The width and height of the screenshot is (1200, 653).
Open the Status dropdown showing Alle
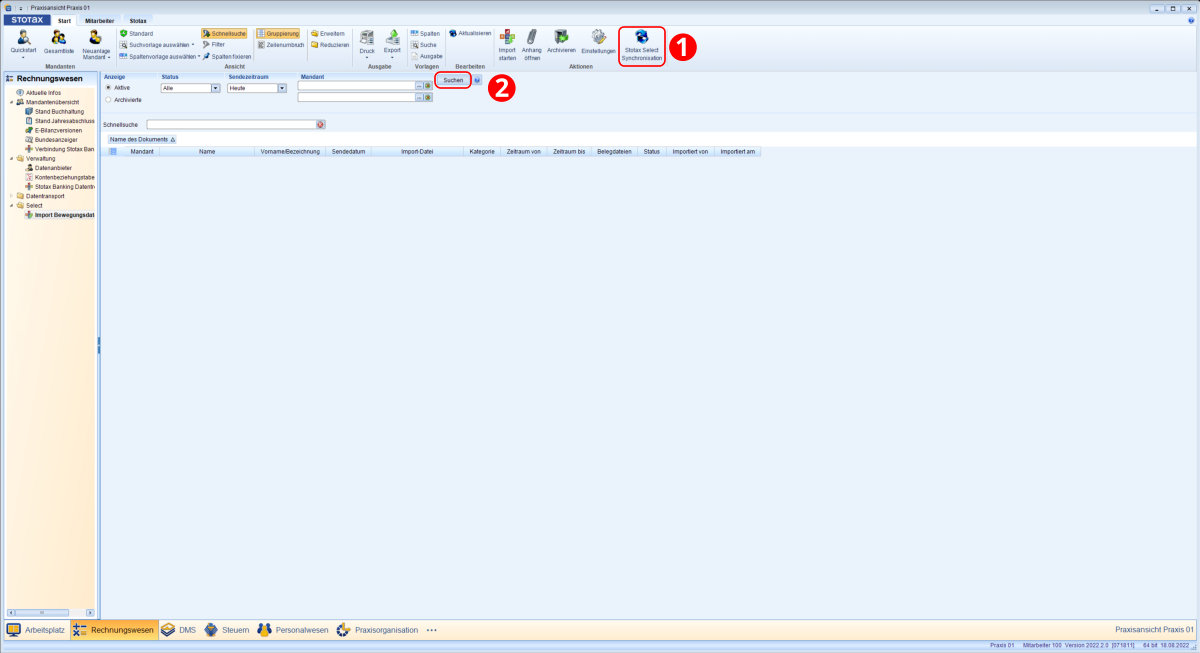coord(215,88)
